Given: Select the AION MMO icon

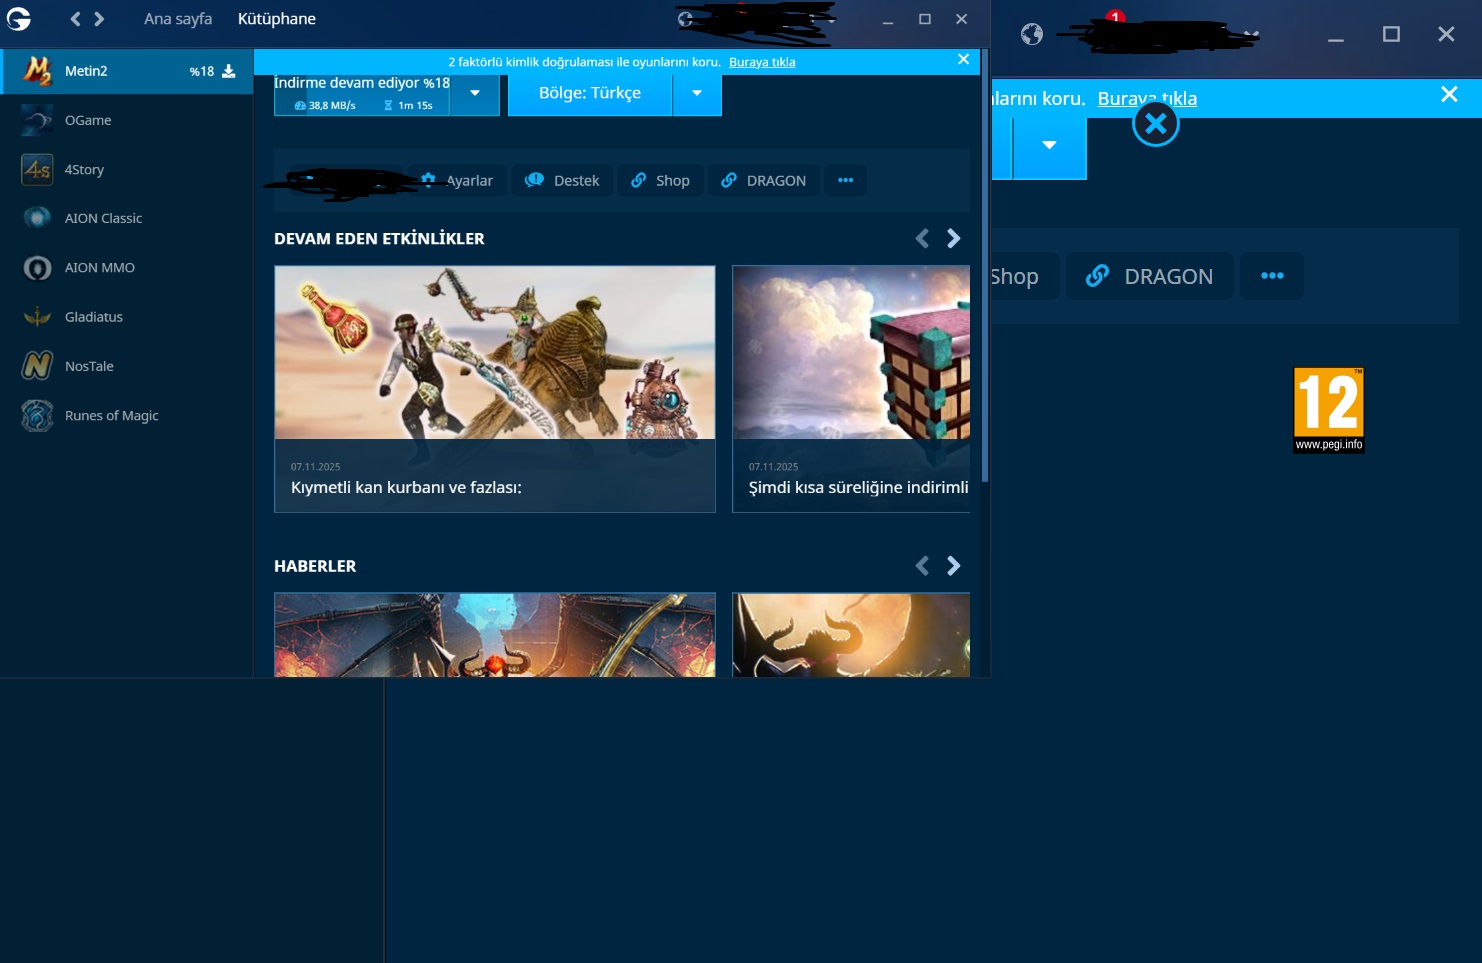Looking at the screenshot, I should point(37,268).
